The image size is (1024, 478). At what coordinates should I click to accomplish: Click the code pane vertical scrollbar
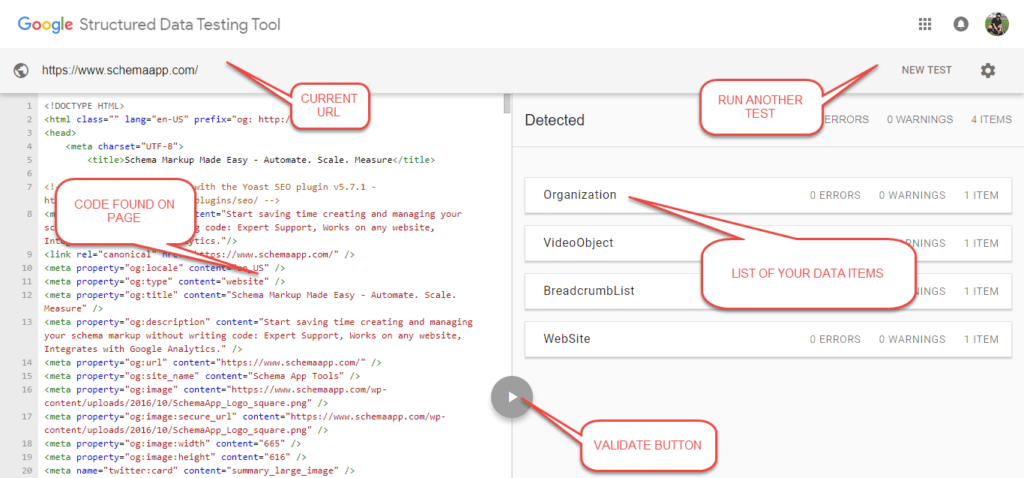pyautogui.click(x=507, y=103)
